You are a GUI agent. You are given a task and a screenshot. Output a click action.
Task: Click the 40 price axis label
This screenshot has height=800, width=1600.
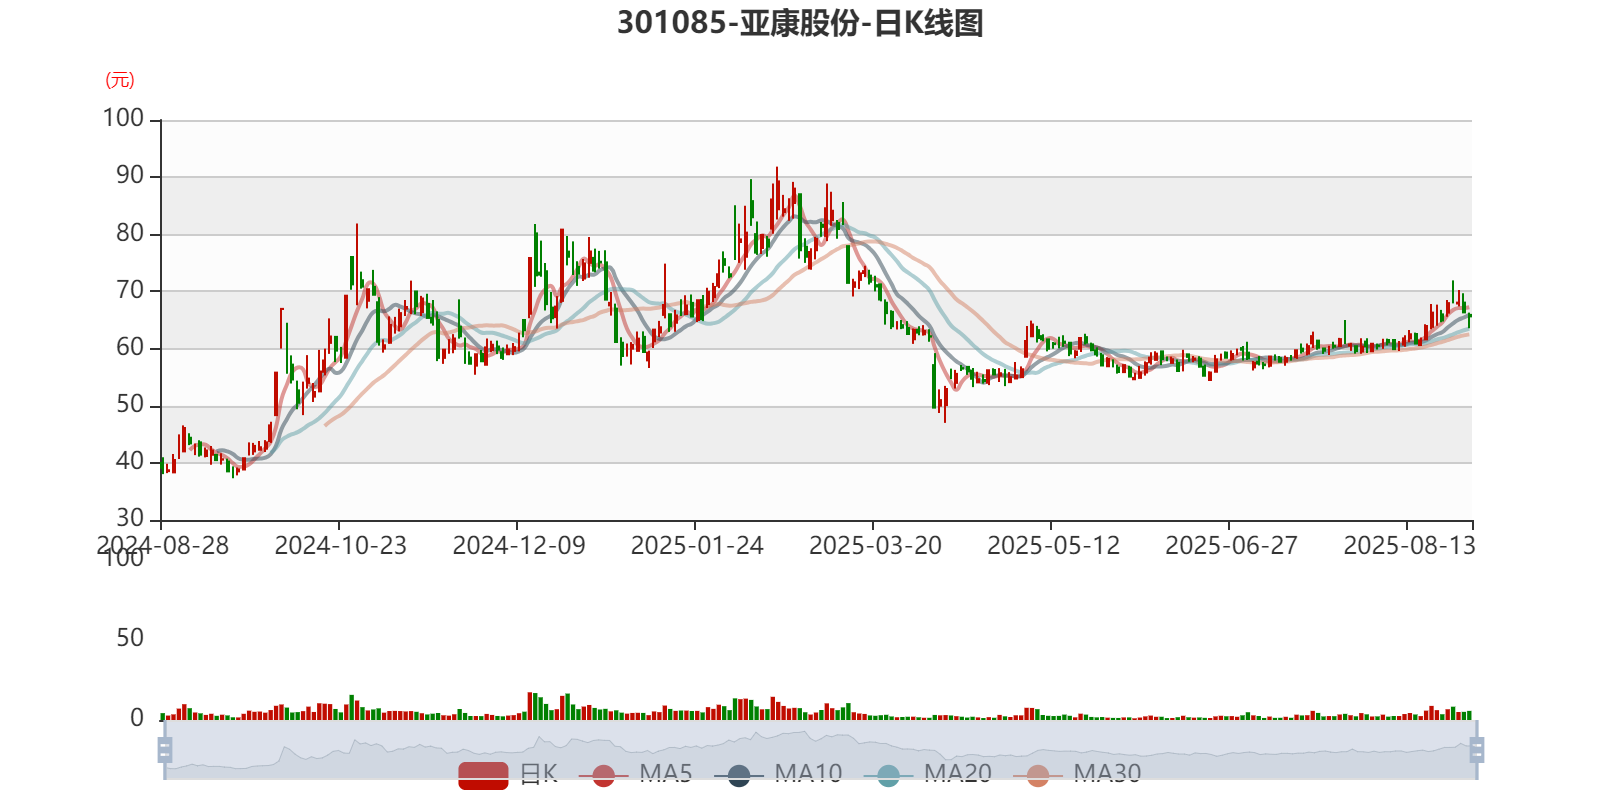click(x=130, y=461)
